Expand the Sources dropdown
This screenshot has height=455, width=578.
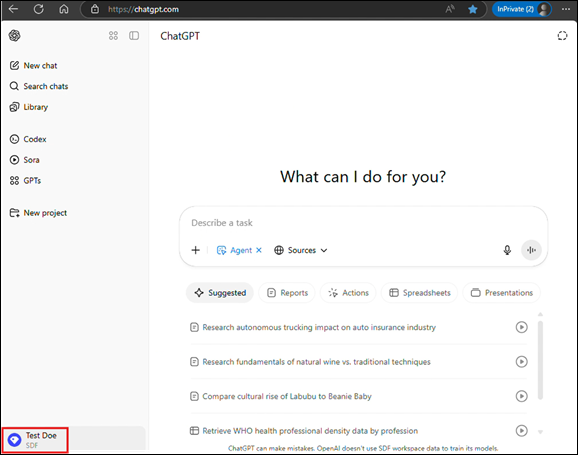pyautogui.click(x=300, y=250)
